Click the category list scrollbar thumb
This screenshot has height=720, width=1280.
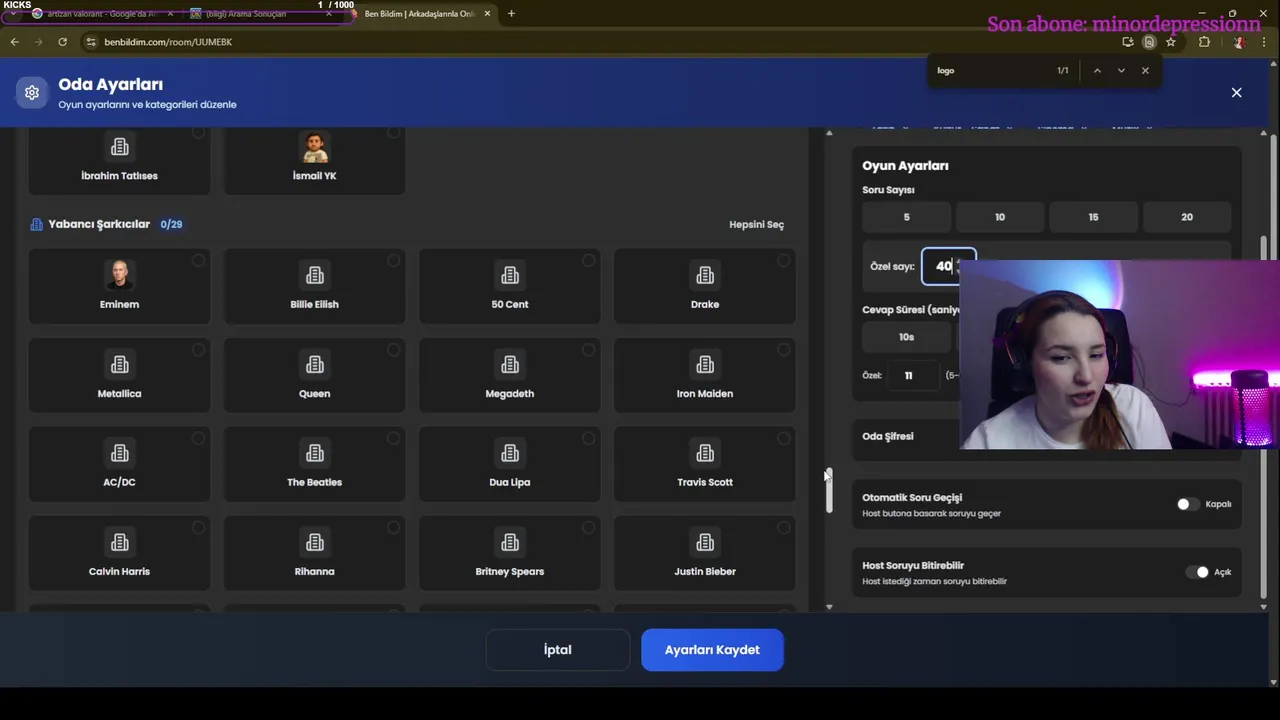pyautogui.click(x=829, y=491)
